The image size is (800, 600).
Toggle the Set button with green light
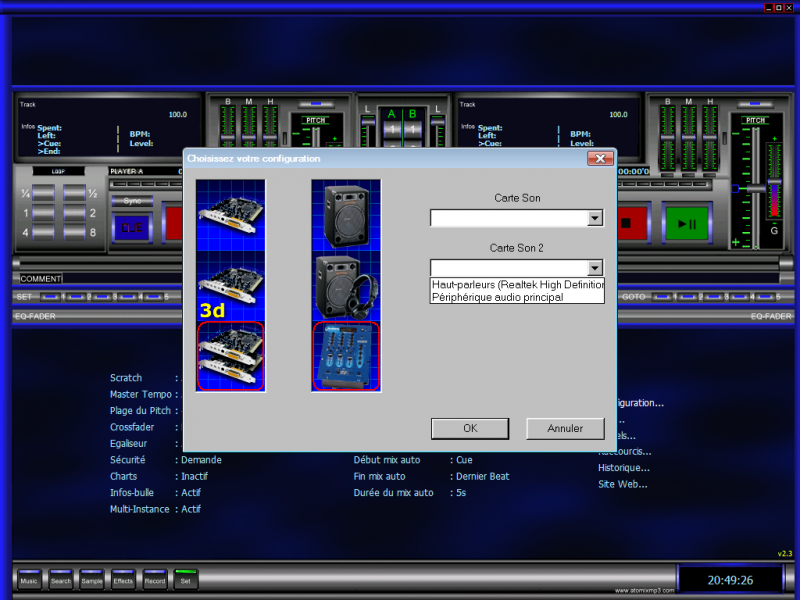pos(185,579)
